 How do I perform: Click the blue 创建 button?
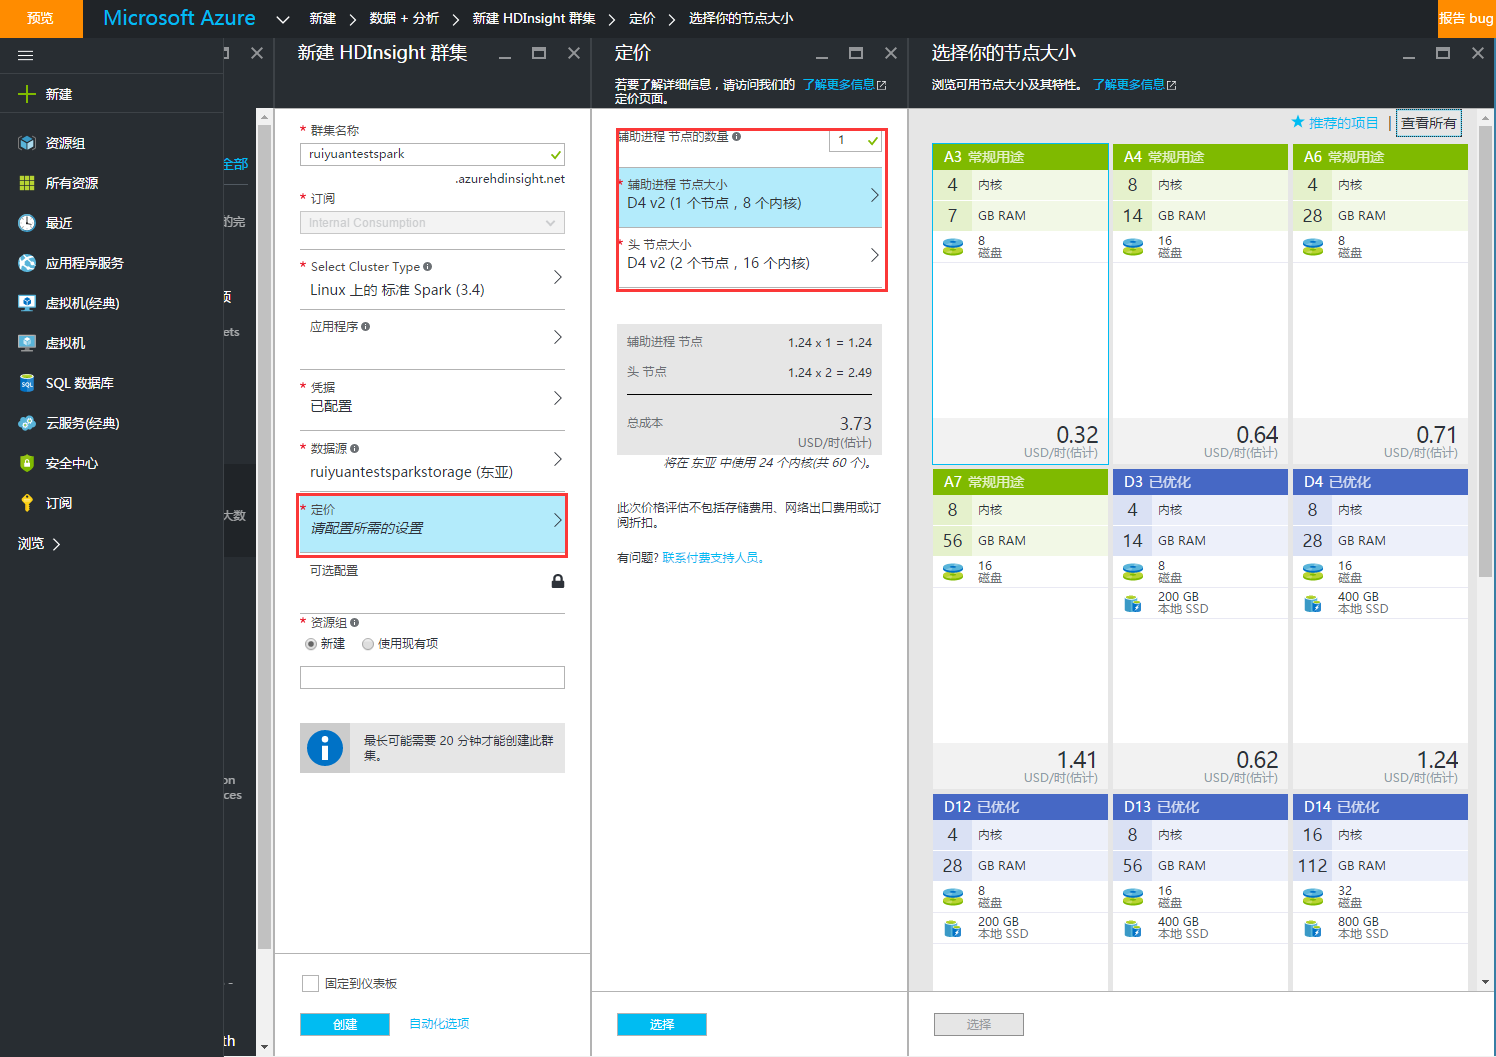(x=344, y=1024)
